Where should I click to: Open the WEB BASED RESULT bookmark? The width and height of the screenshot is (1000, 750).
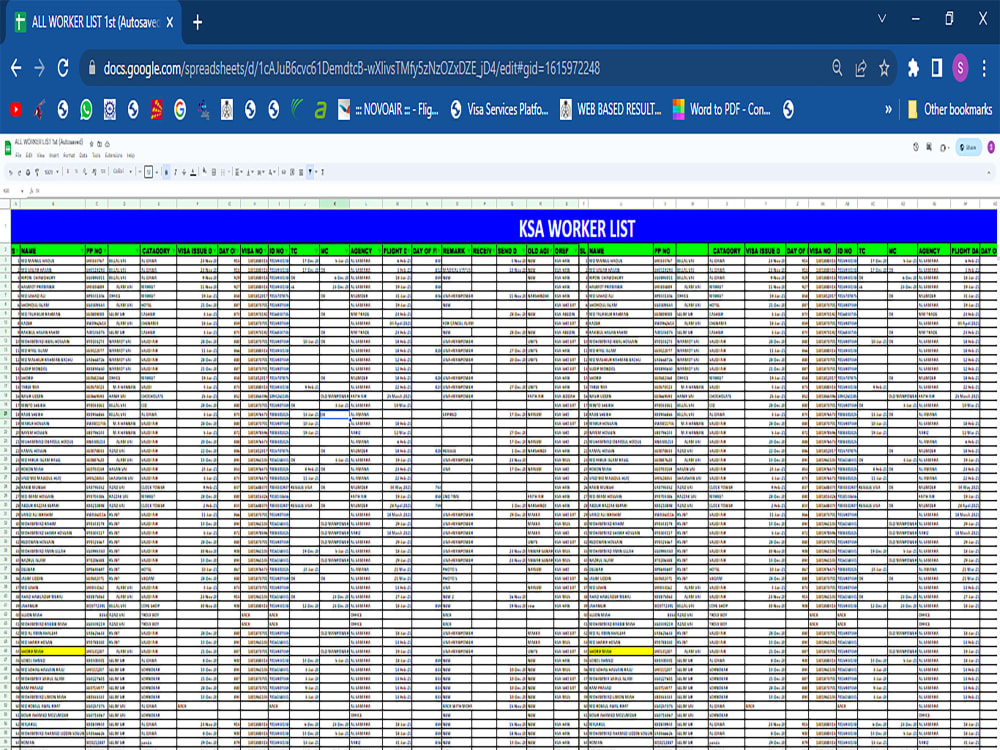coord(610,110)
